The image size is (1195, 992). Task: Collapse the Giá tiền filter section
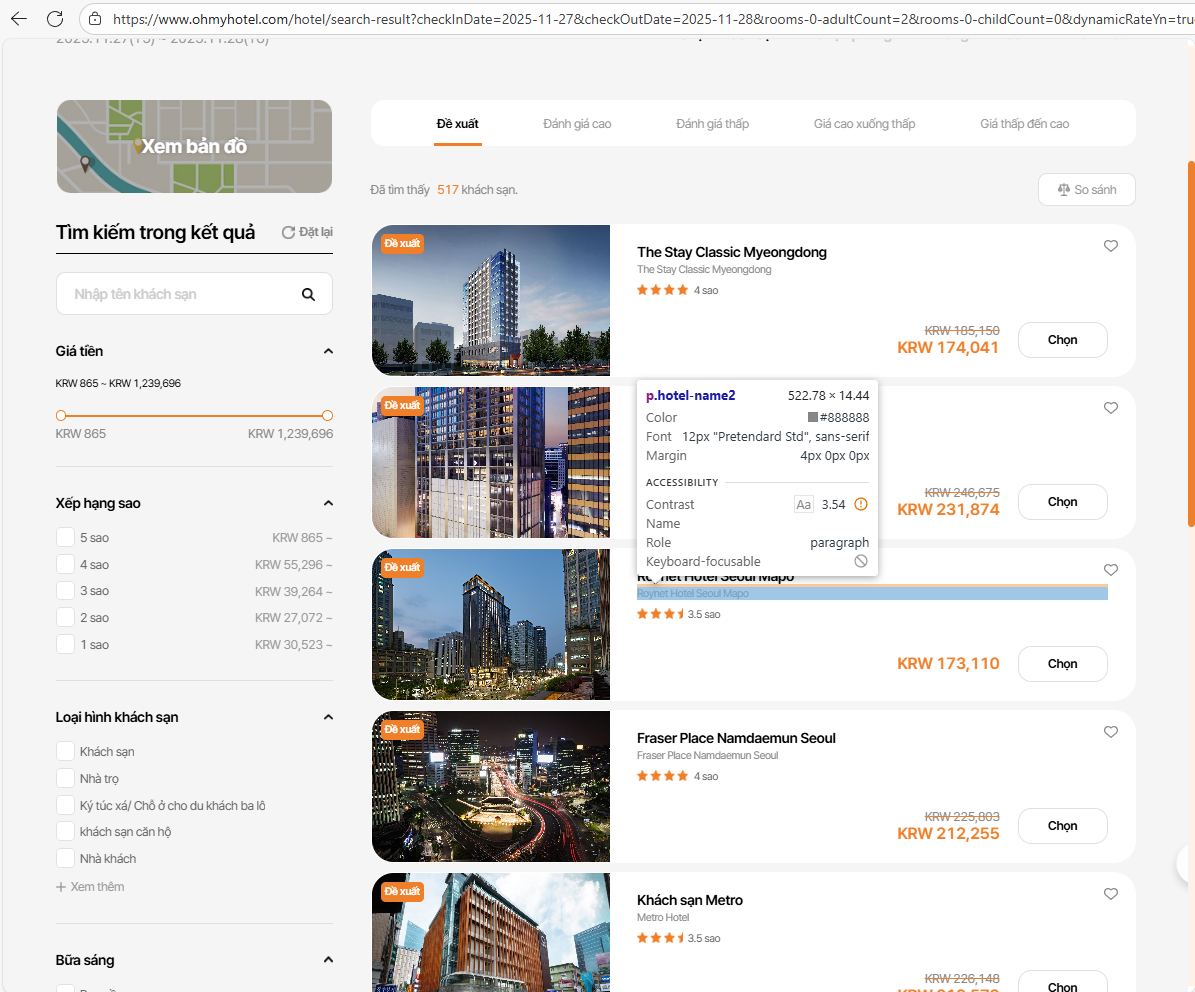[328, 351]
